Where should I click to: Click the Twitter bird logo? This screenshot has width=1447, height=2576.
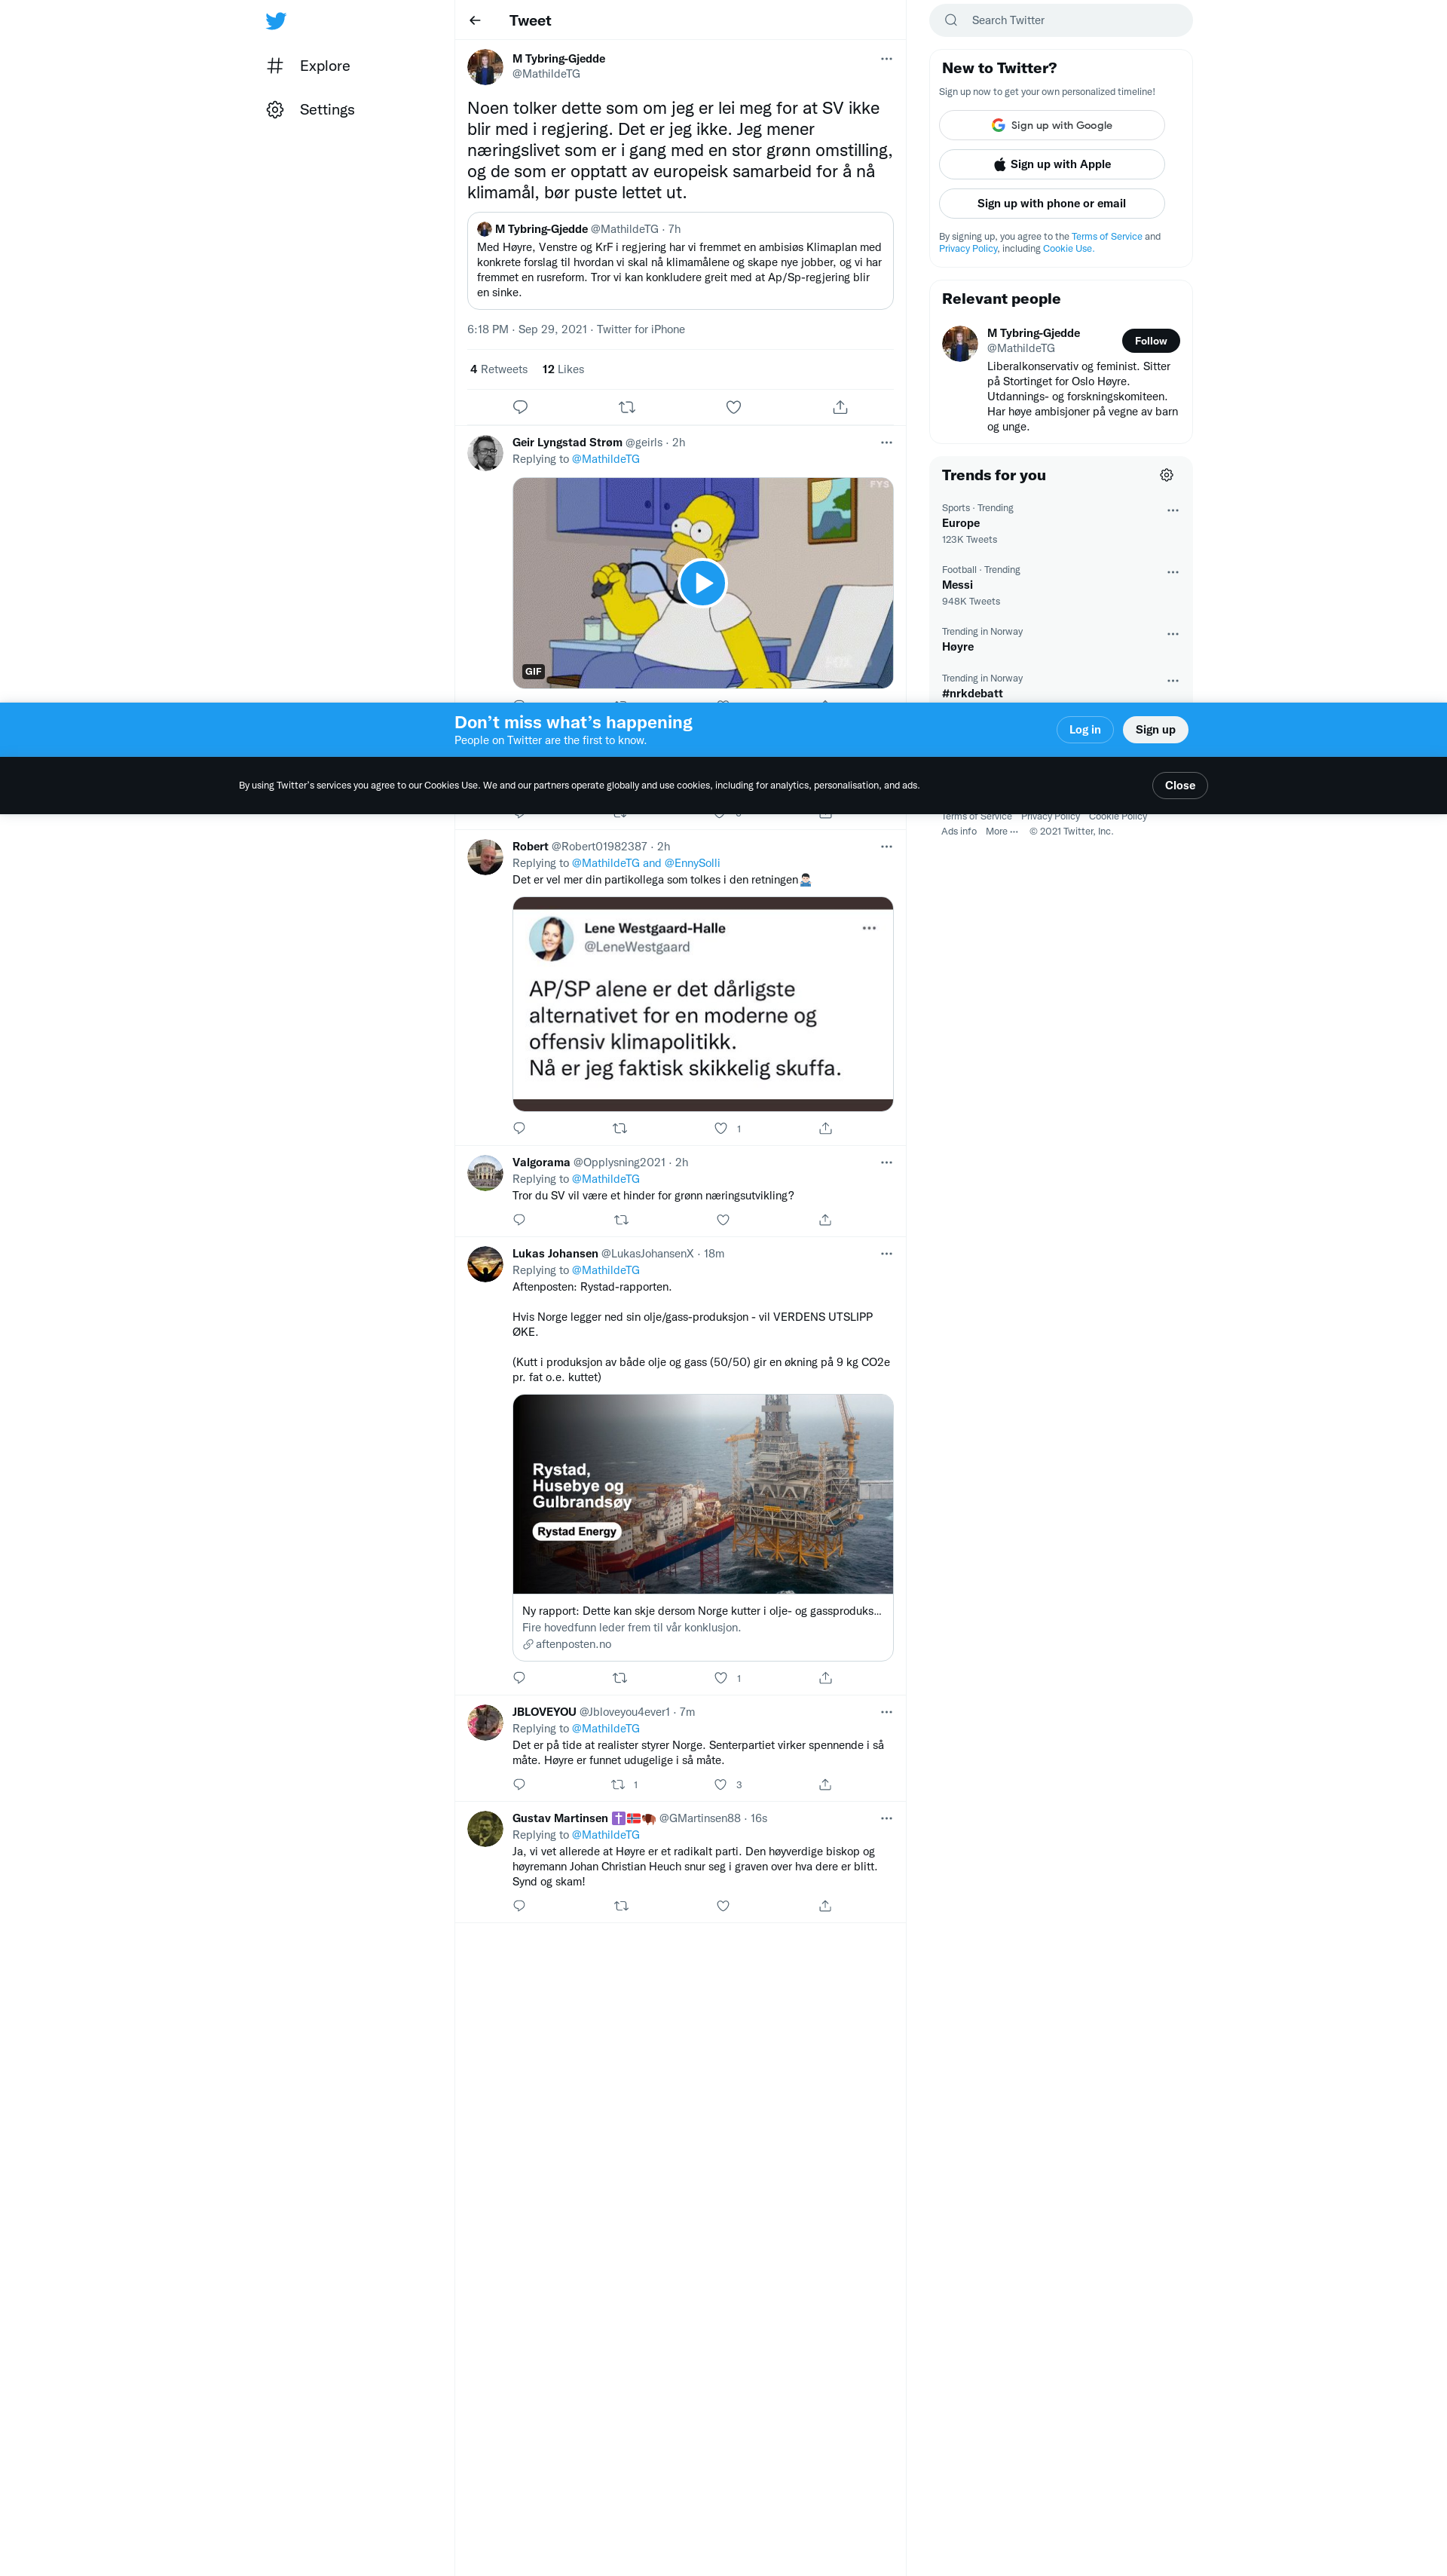click(x=276, y=21)
